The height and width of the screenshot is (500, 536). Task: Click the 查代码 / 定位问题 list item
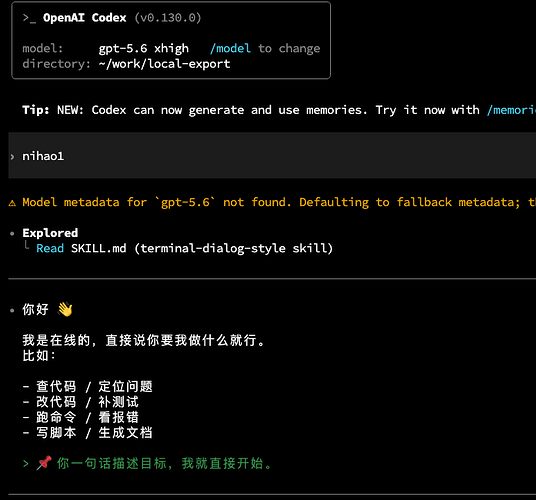[87, 387]
